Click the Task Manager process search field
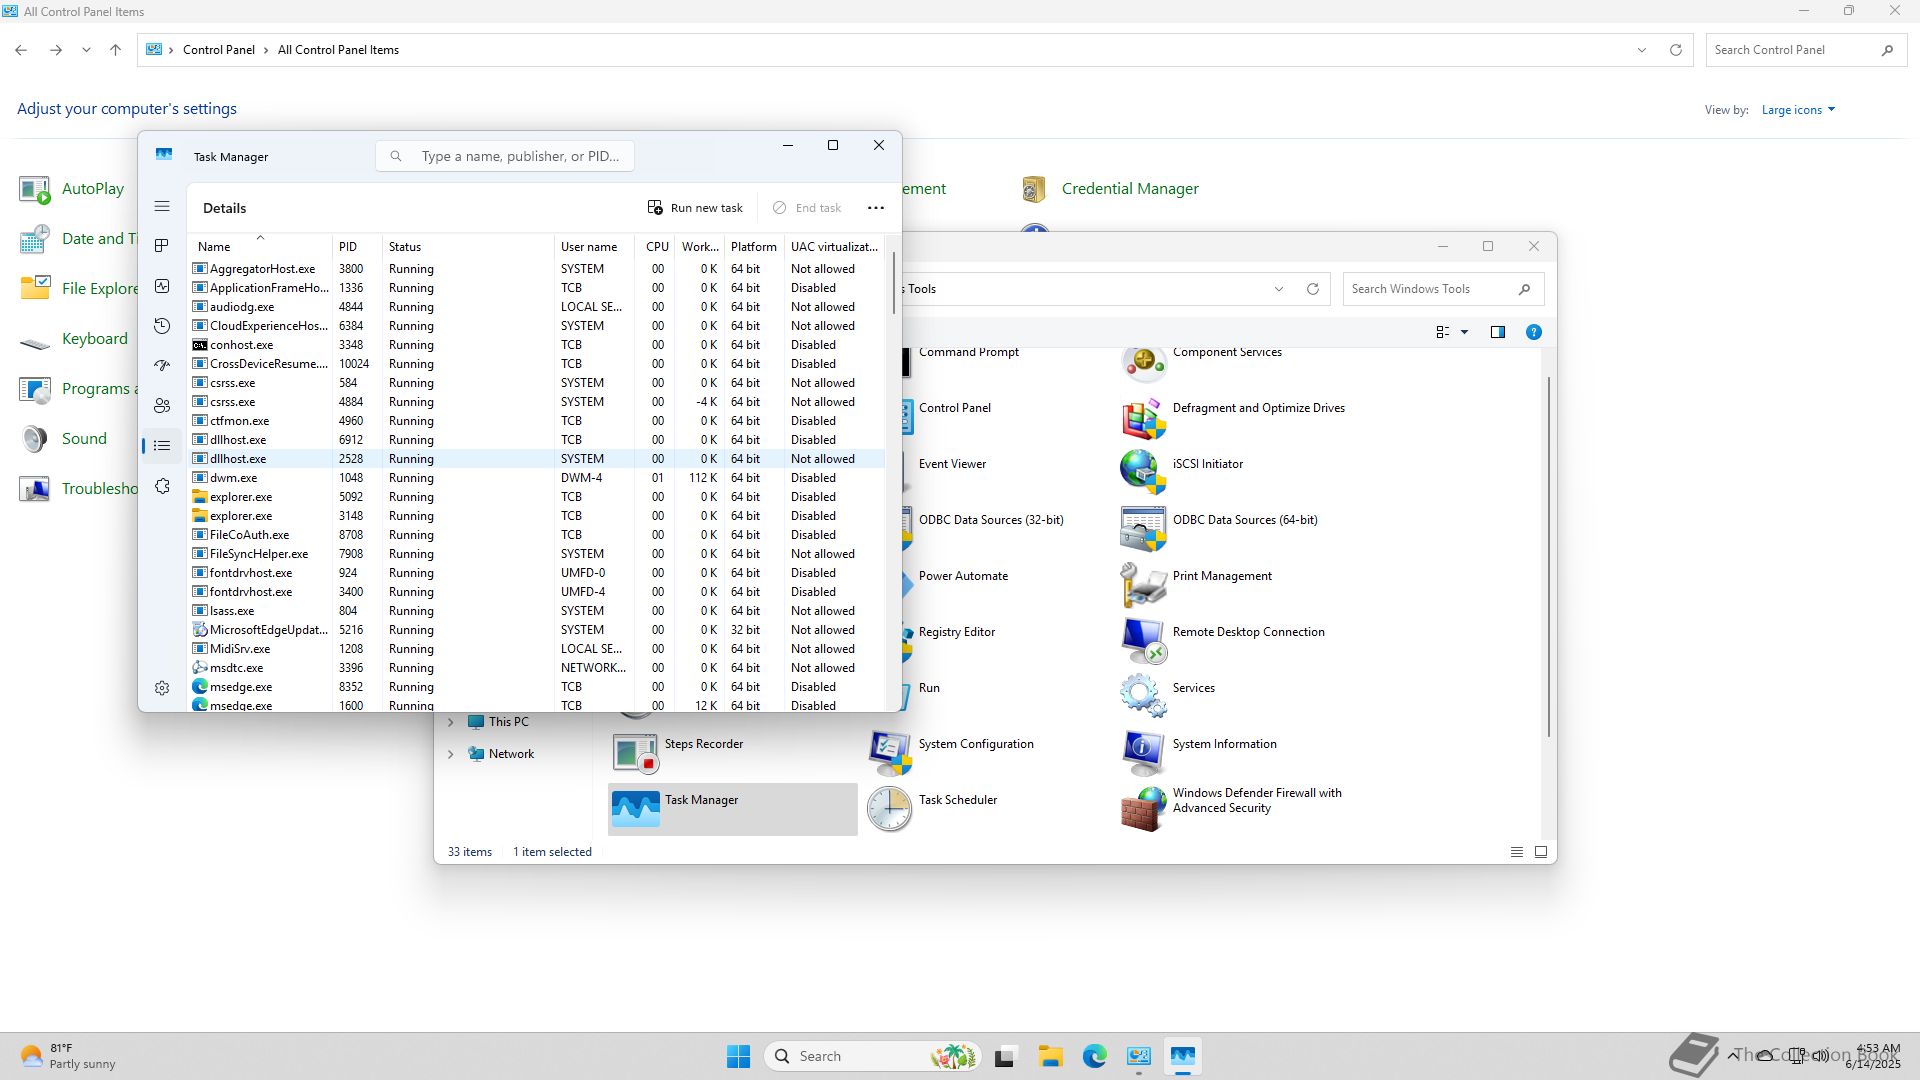The image size is (1920, 1080). pyautogui.click(x=520, y=157)
